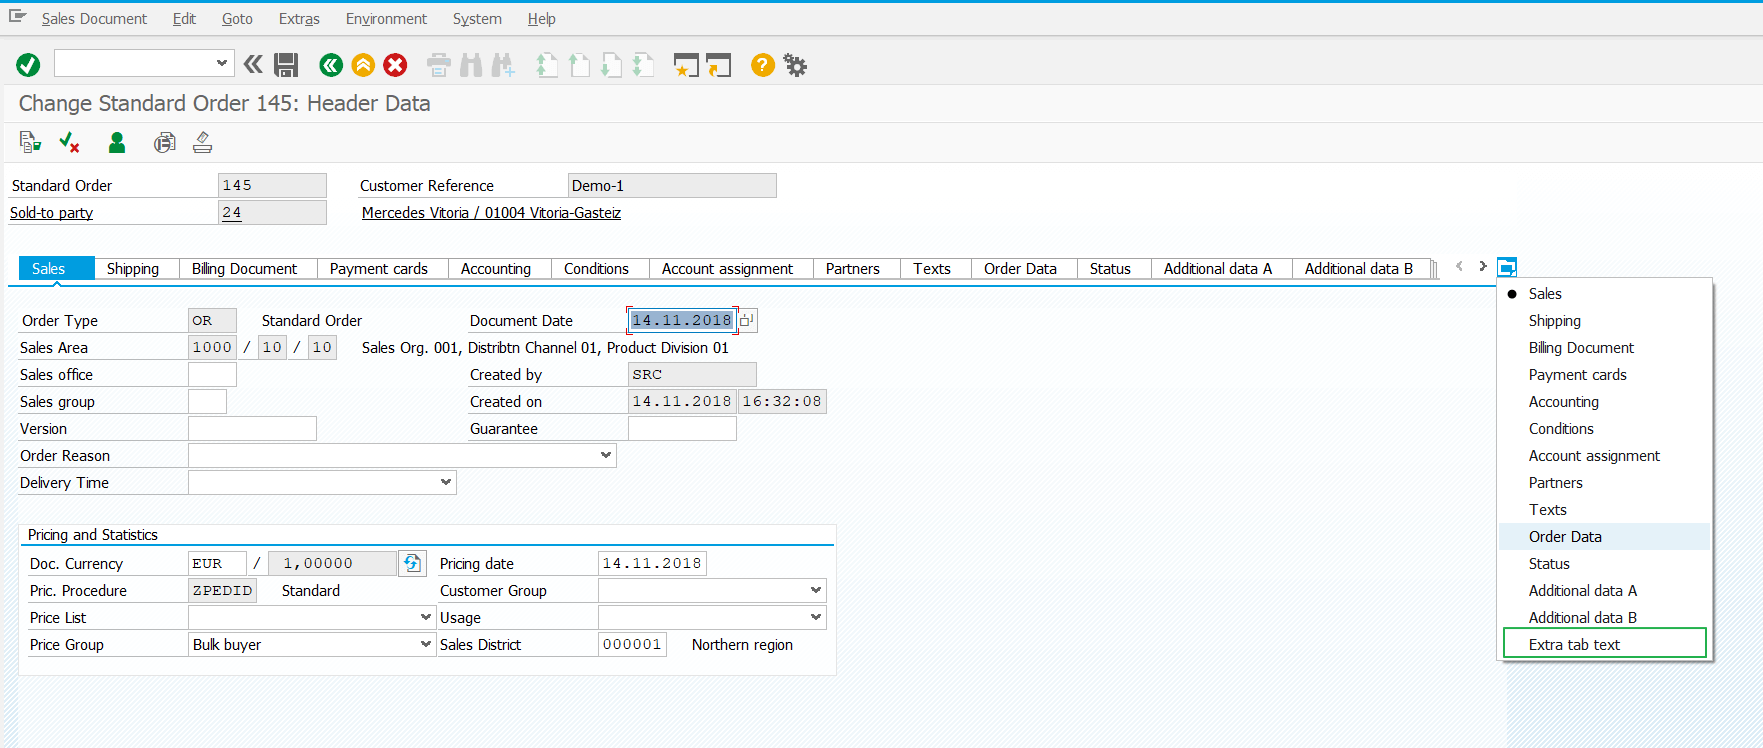The width and height of the screenshot is (1763, 748).
Task: Expand the Order Reason dropdown
Action: click(x=605, y=455)
